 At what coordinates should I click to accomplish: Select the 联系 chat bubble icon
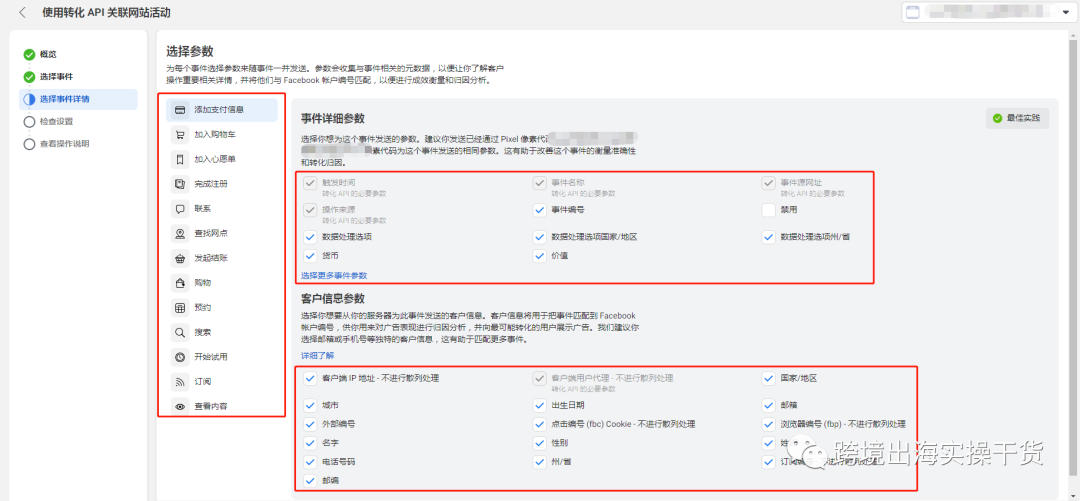[180, 209]
